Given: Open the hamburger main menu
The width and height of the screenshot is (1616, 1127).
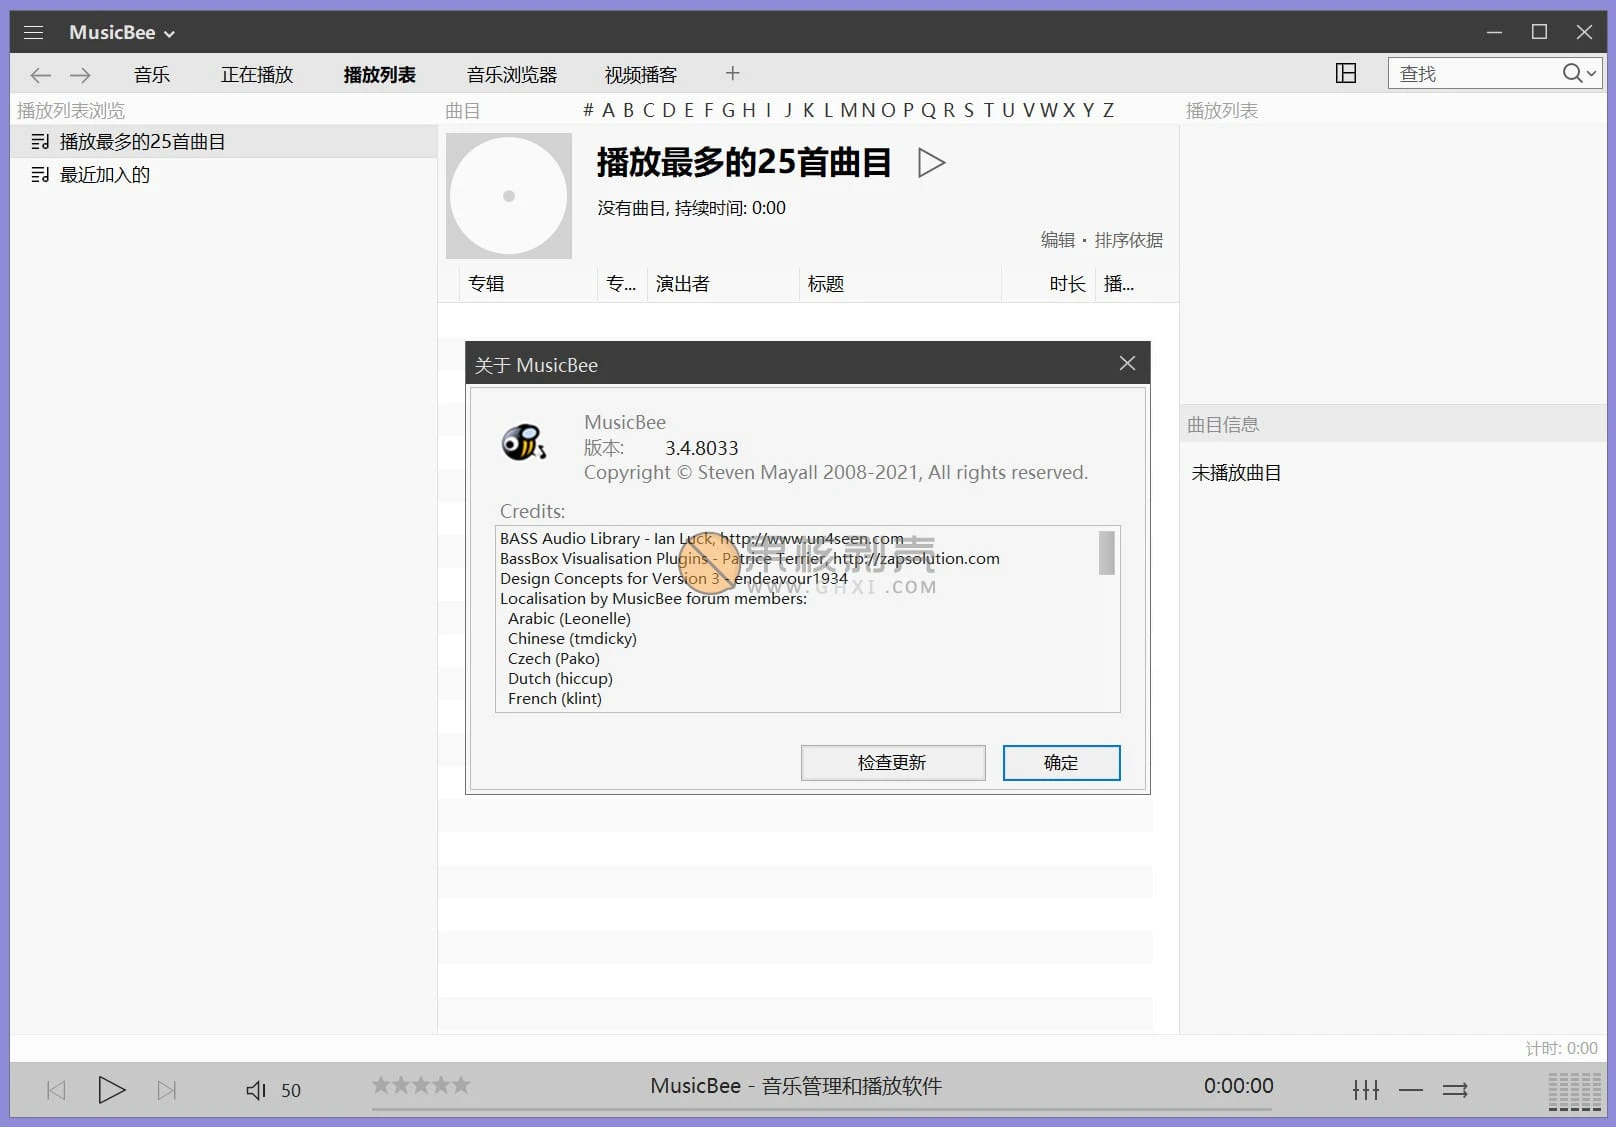Looking at the screenshot, I should pyautogui.click(x=33, y=32).
